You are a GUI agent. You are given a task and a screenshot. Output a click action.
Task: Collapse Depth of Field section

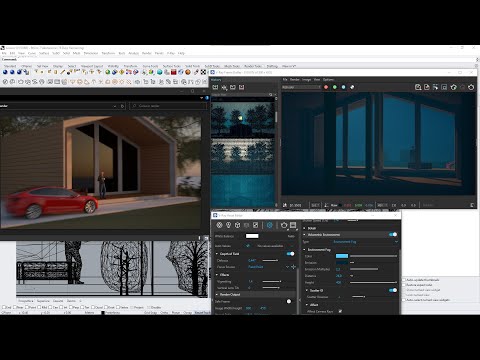coord(217,254)
